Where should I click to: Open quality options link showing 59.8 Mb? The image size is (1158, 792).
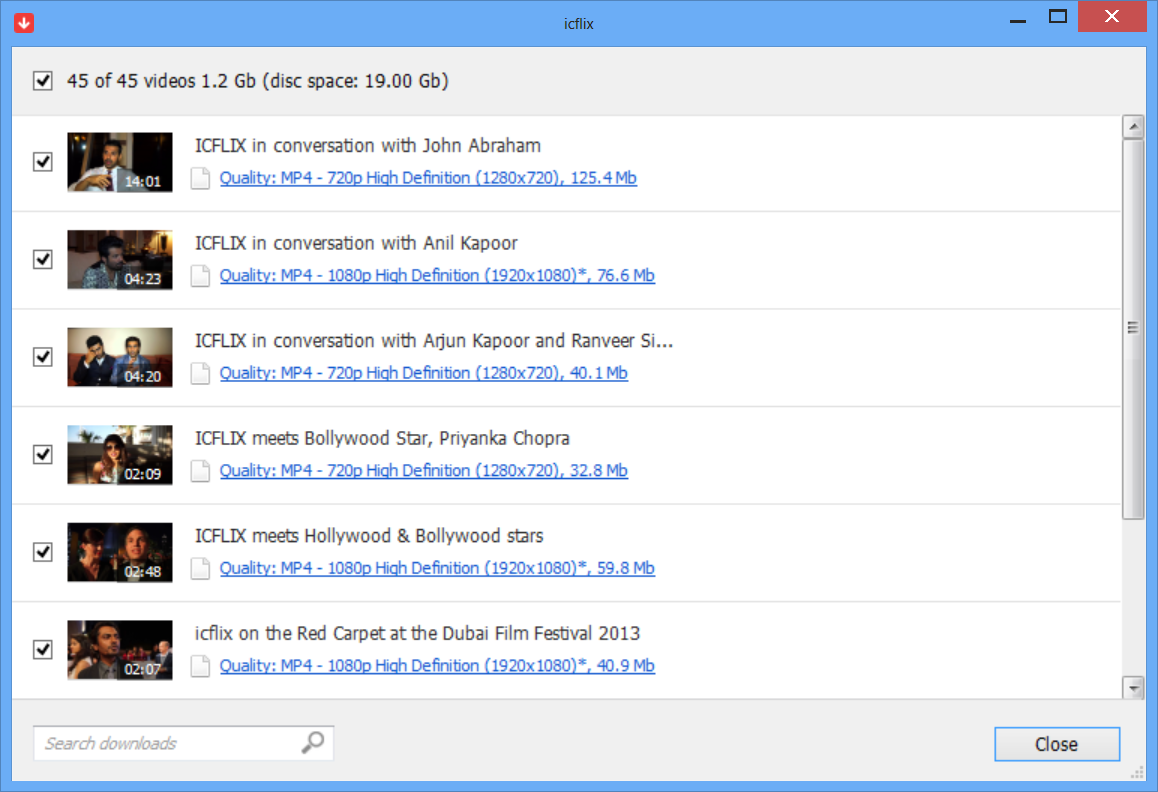(437, 568)
